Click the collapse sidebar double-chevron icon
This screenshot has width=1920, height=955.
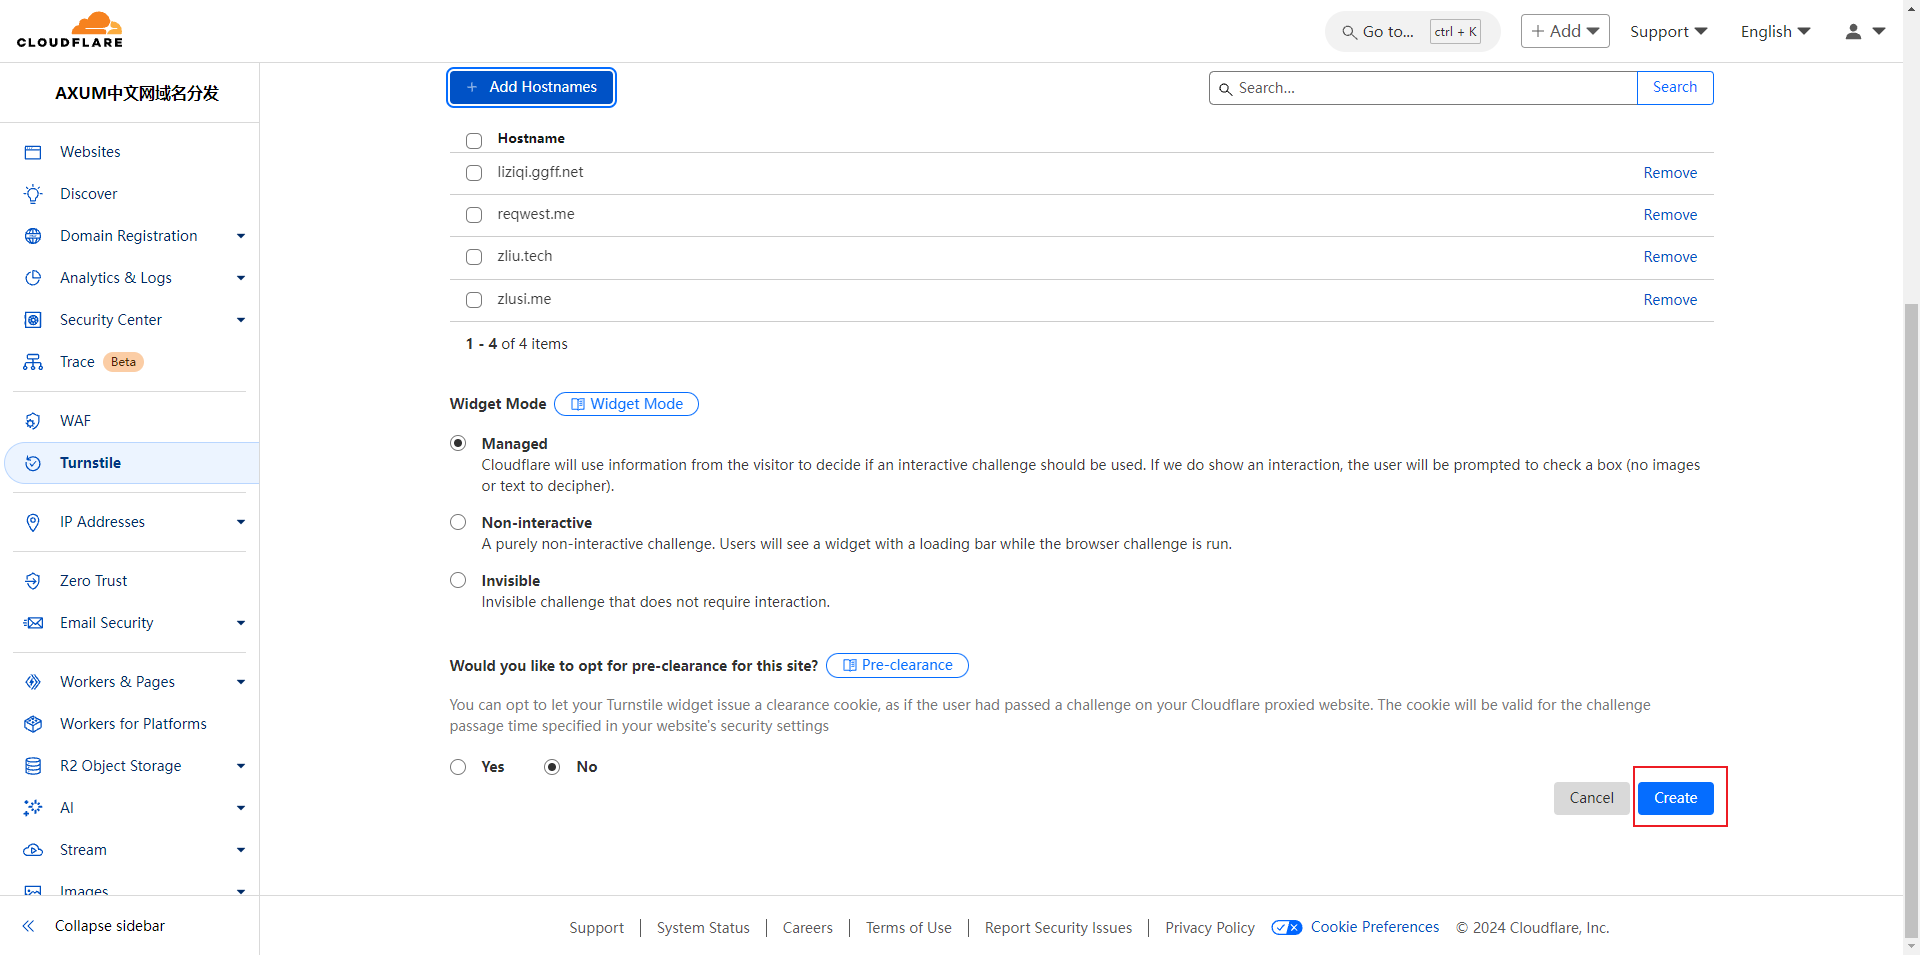pyautogui.click(x=29, y=926)
